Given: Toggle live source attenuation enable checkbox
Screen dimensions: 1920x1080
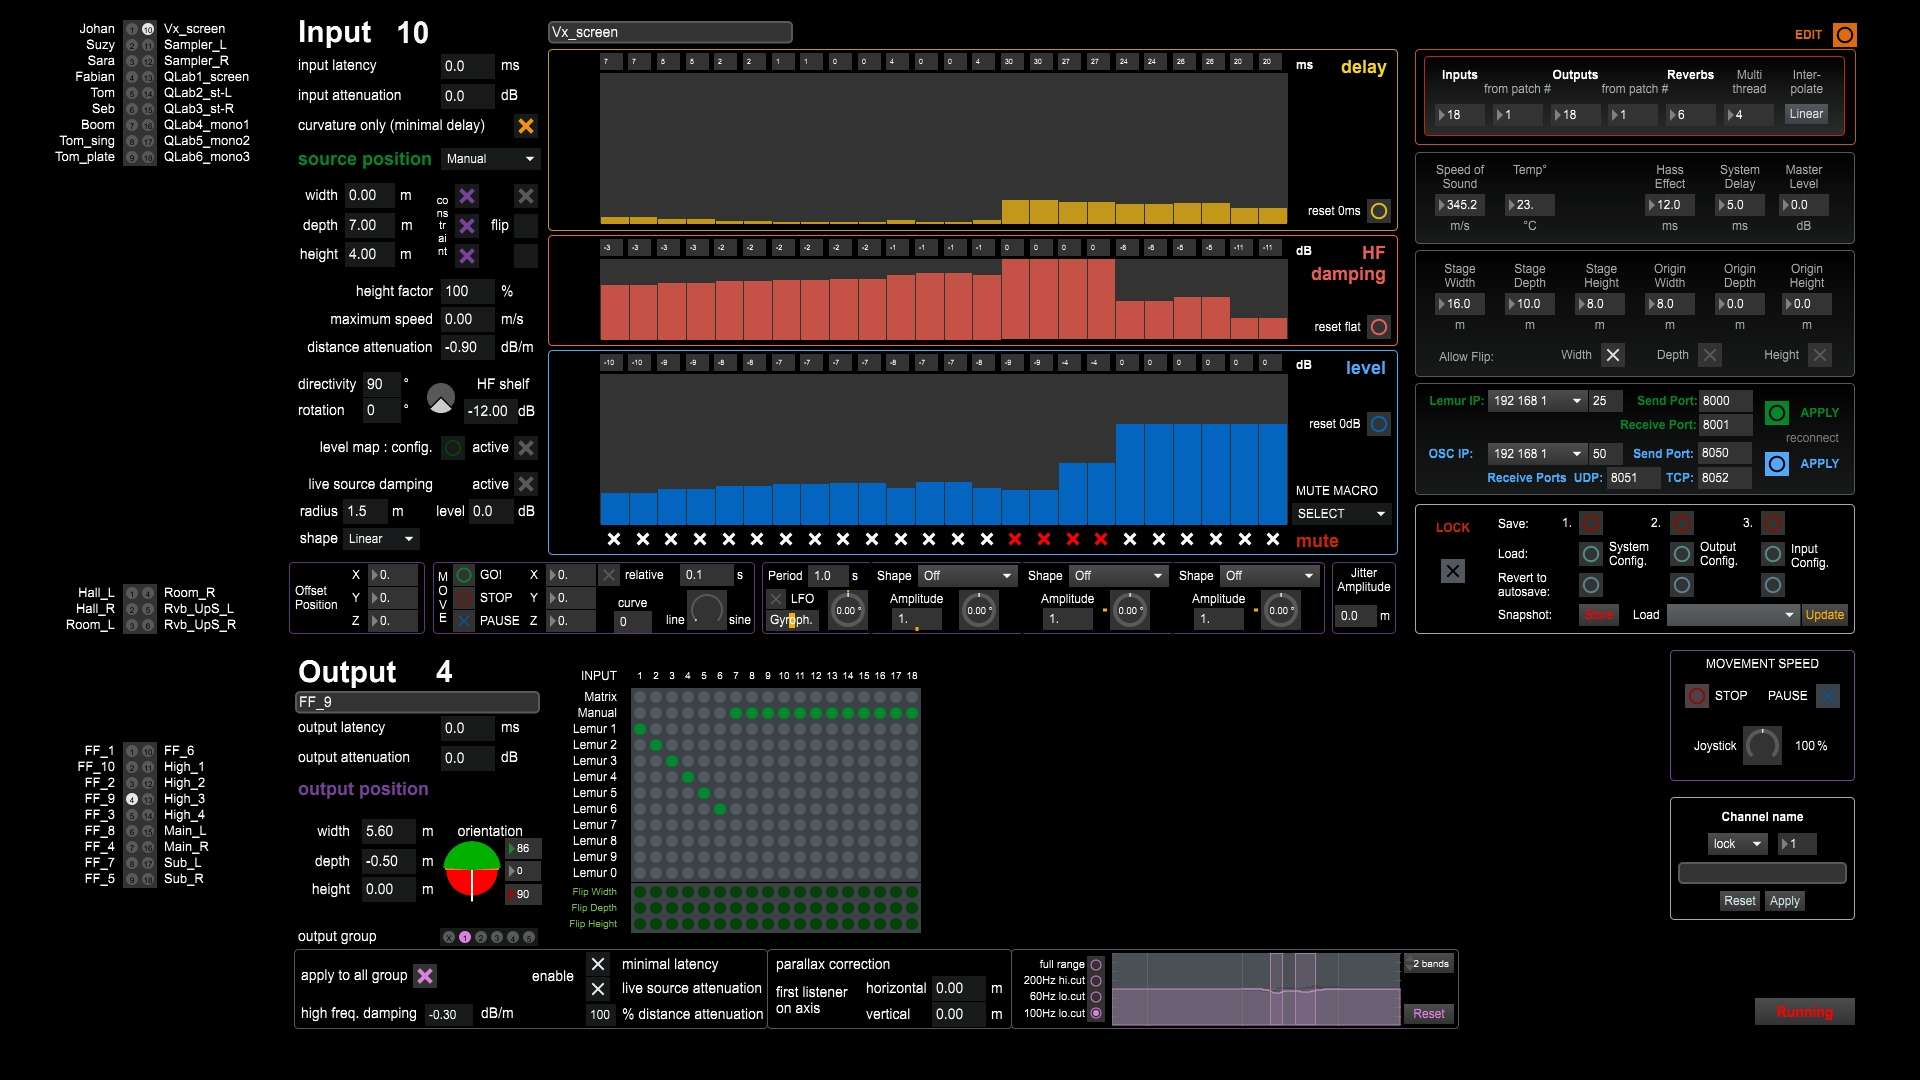Looking at the screenshot, I should point(598,990).
